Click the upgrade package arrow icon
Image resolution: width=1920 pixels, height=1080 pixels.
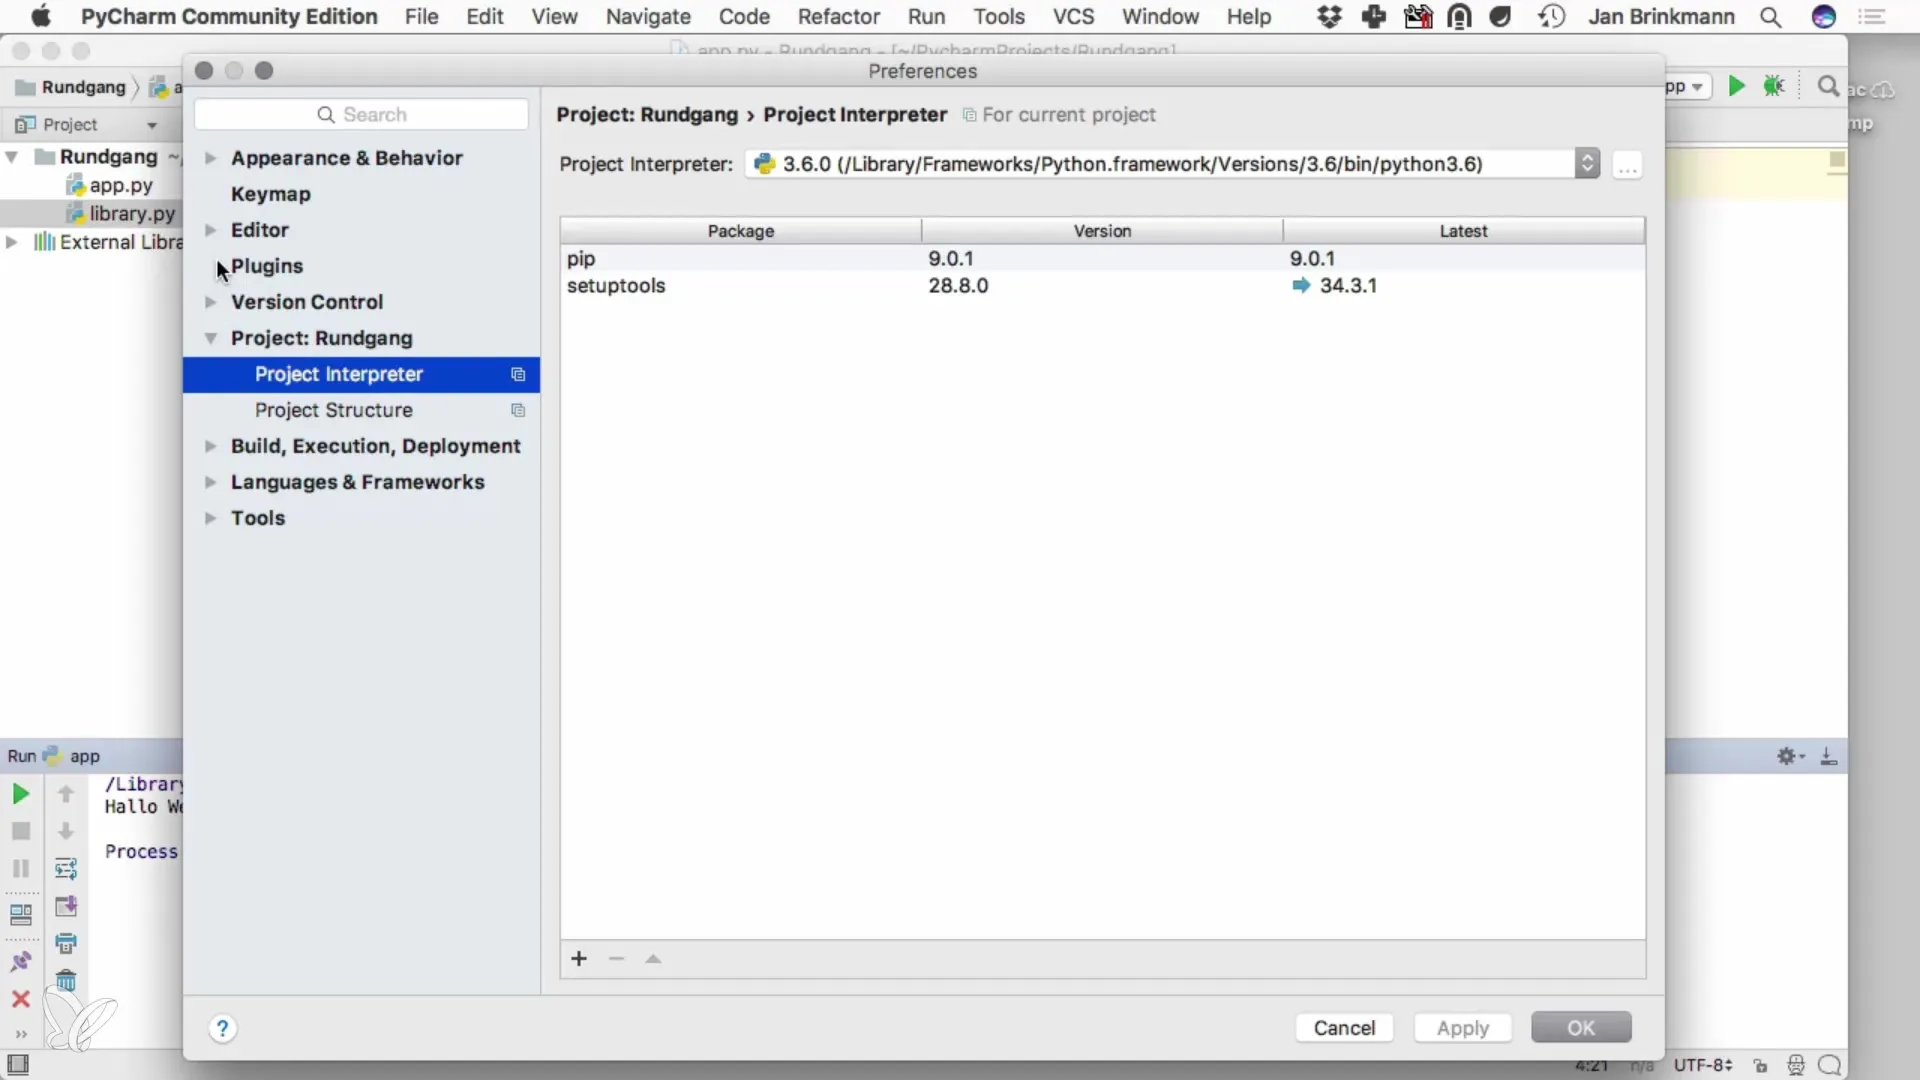[653, 959]
